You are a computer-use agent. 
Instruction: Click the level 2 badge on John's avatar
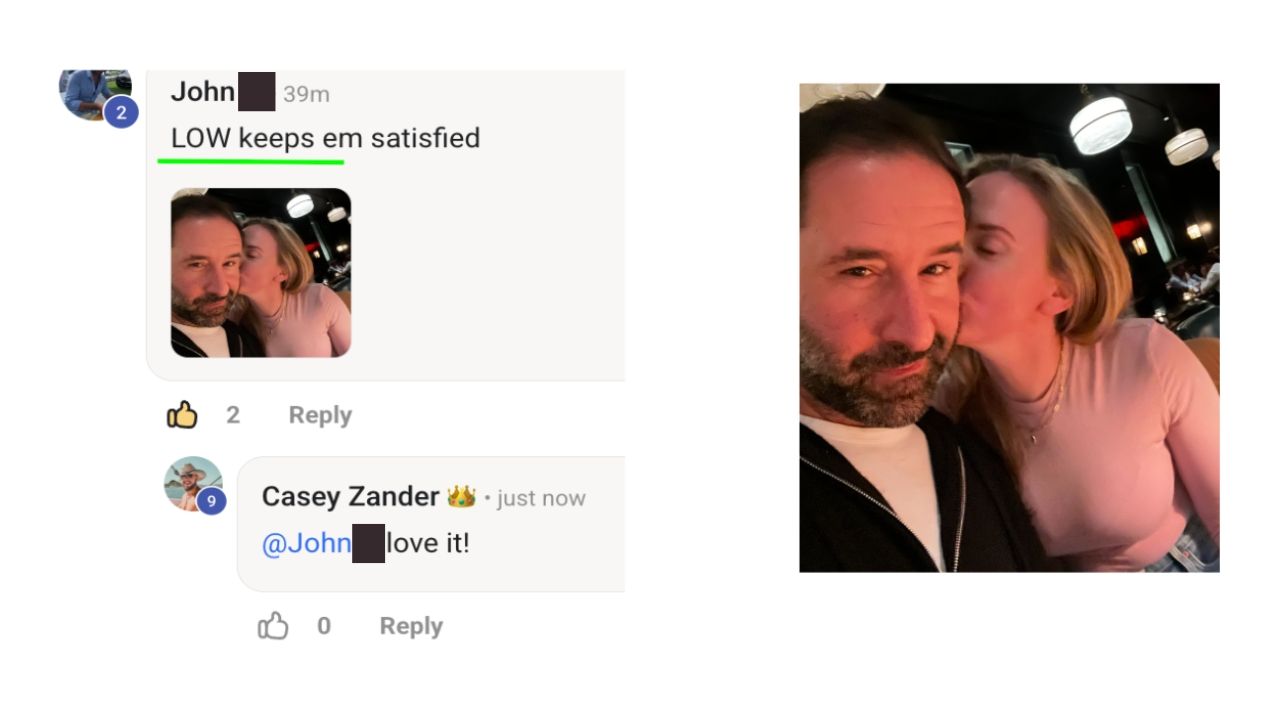point(121,113)
